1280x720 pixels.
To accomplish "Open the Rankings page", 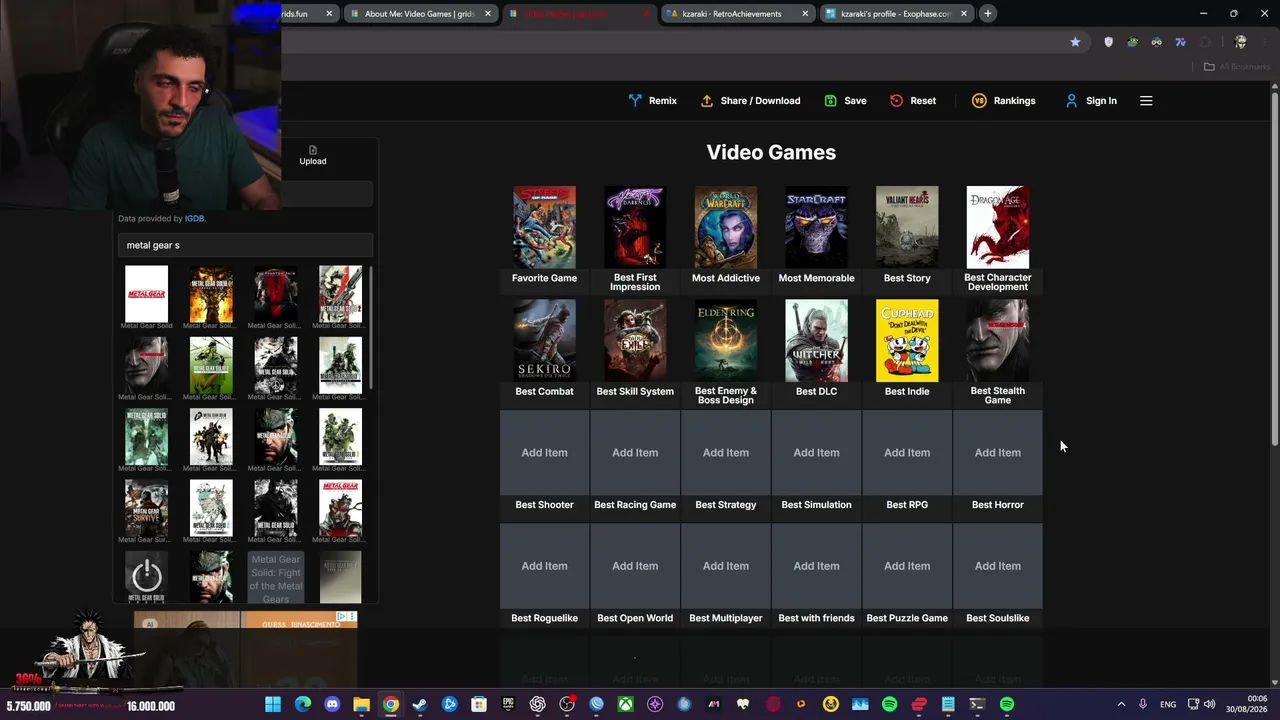I will click(x=1004, y=101).
